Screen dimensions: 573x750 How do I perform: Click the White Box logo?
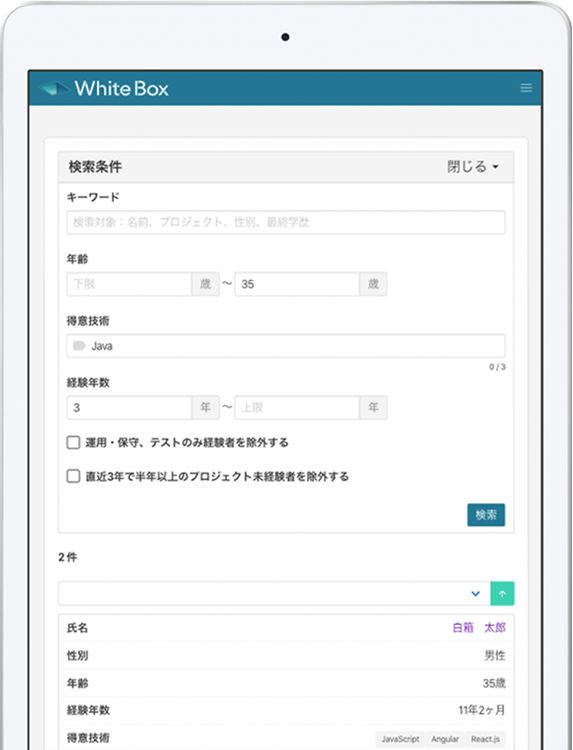(103, 88)
